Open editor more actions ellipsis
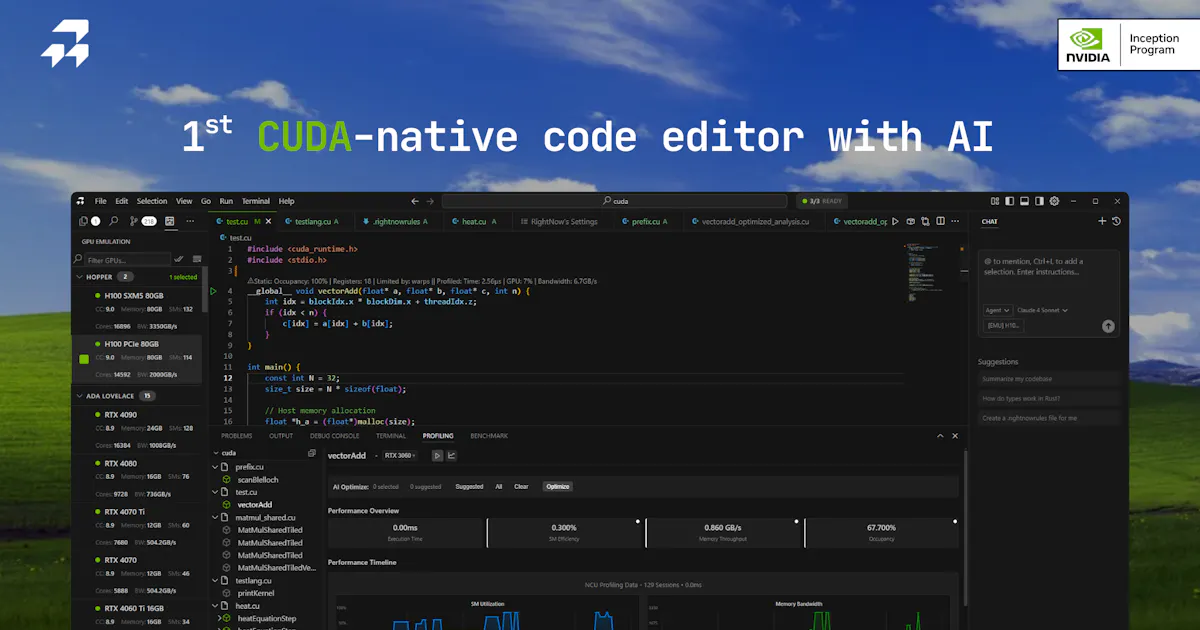Viewport: 1200px width, 630px height. click(954, 221)
